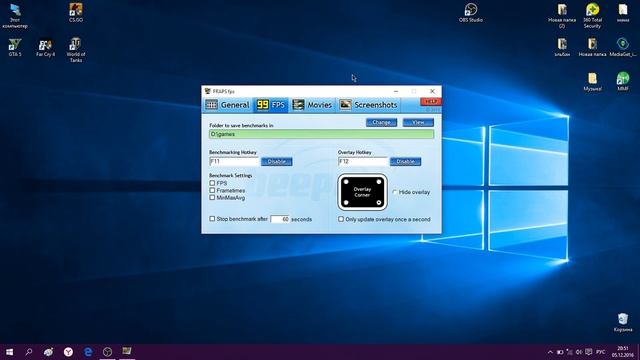Enable the MinMaxAvg checkbox

pyautogui.click(x=212, y=198)
